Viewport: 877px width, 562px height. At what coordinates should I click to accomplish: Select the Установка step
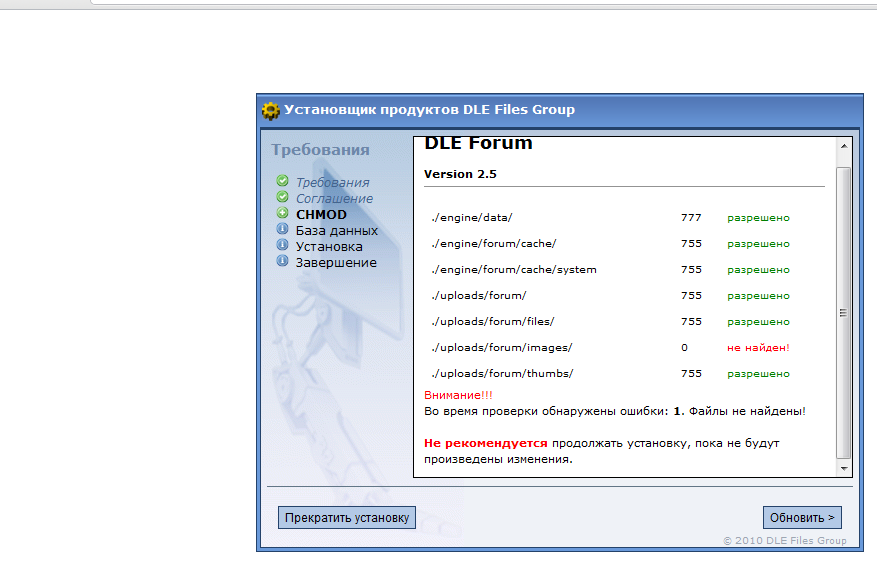[x=329, y=247]
